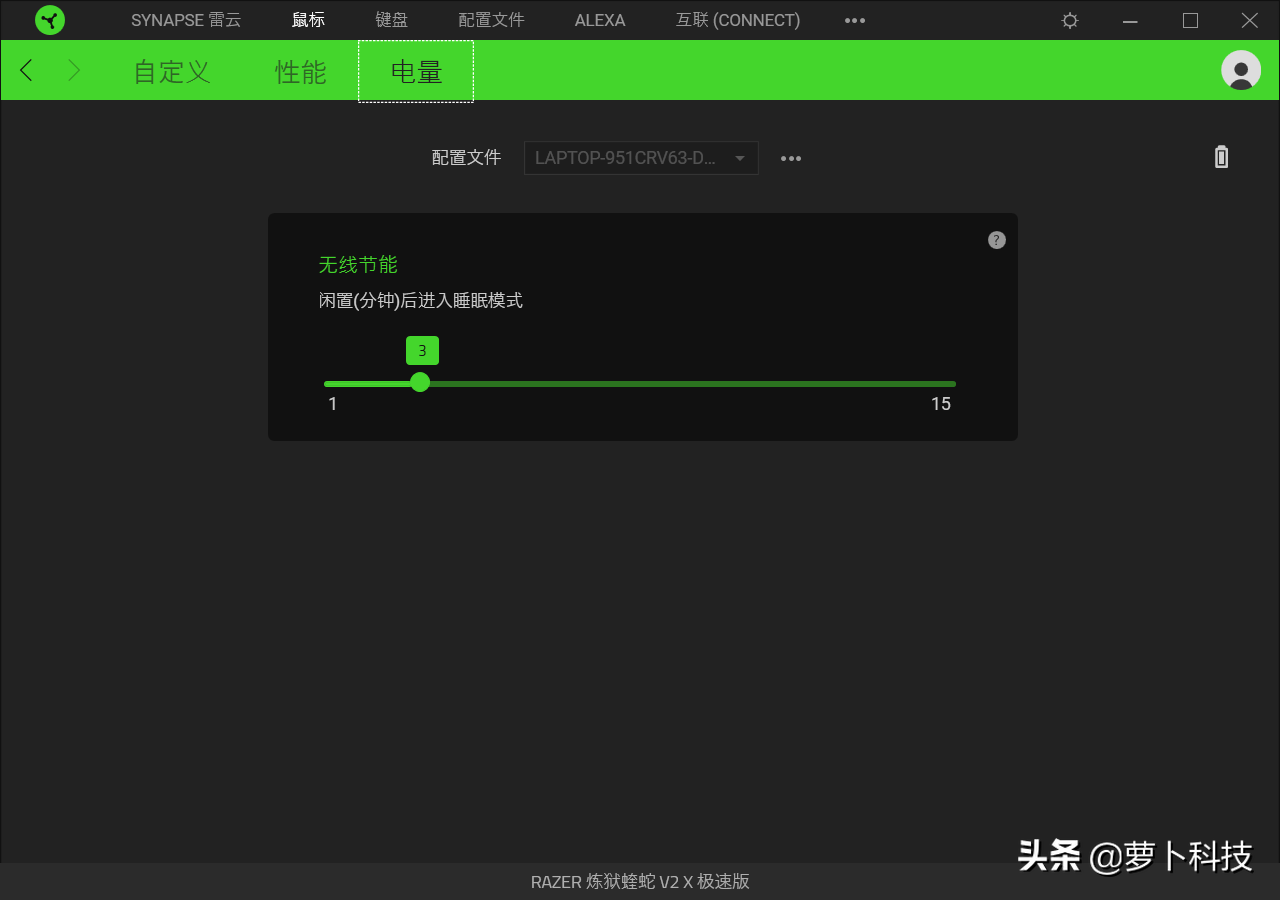Click the sleep slider track near 15
The width and height of the screenshot is (1280, 900).
(x=940, y=384)
